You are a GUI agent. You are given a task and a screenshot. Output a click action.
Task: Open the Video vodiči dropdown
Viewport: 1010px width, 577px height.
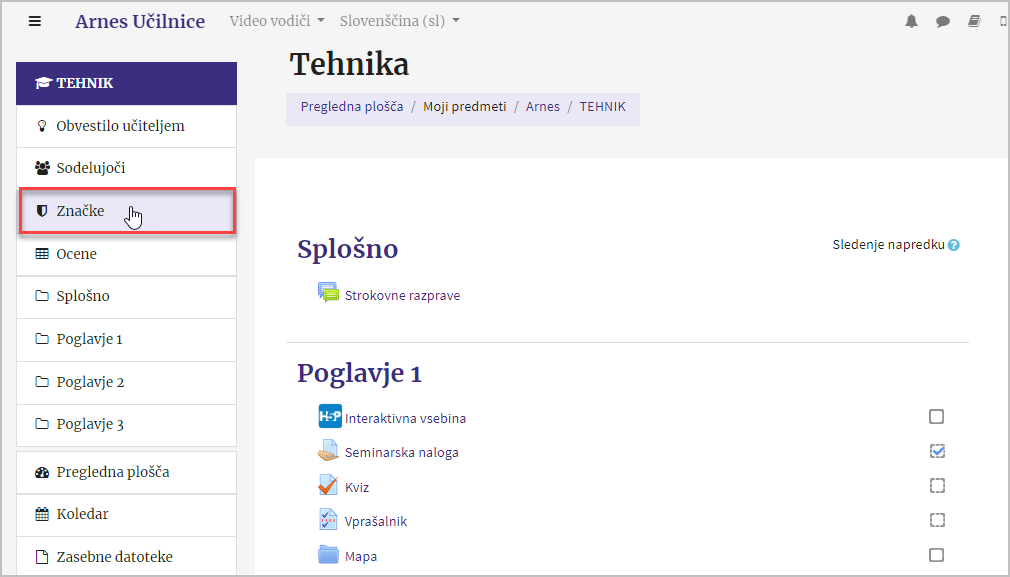[277, 21]
